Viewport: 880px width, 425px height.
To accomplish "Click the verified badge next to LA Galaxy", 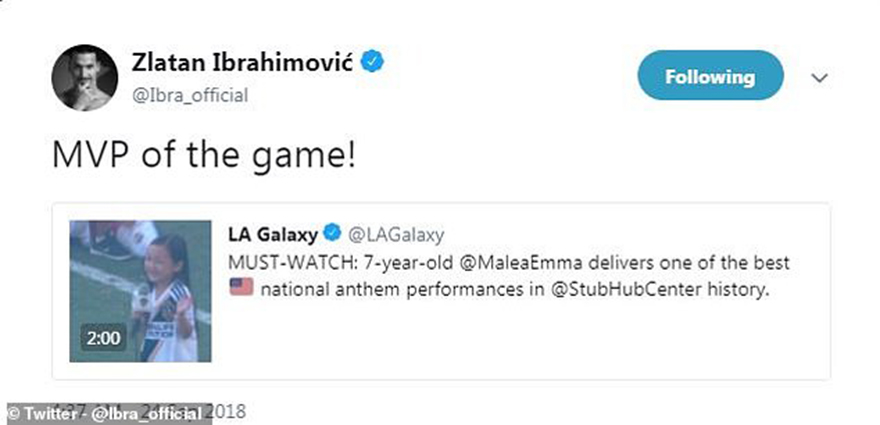I will (333, 235).
